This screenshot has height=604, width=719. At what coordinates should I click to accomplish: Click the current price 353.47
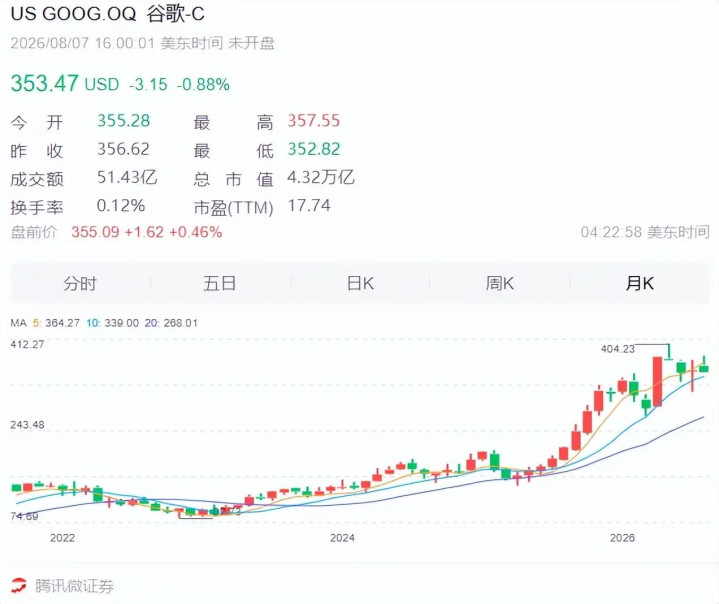[x=44, y=83]
